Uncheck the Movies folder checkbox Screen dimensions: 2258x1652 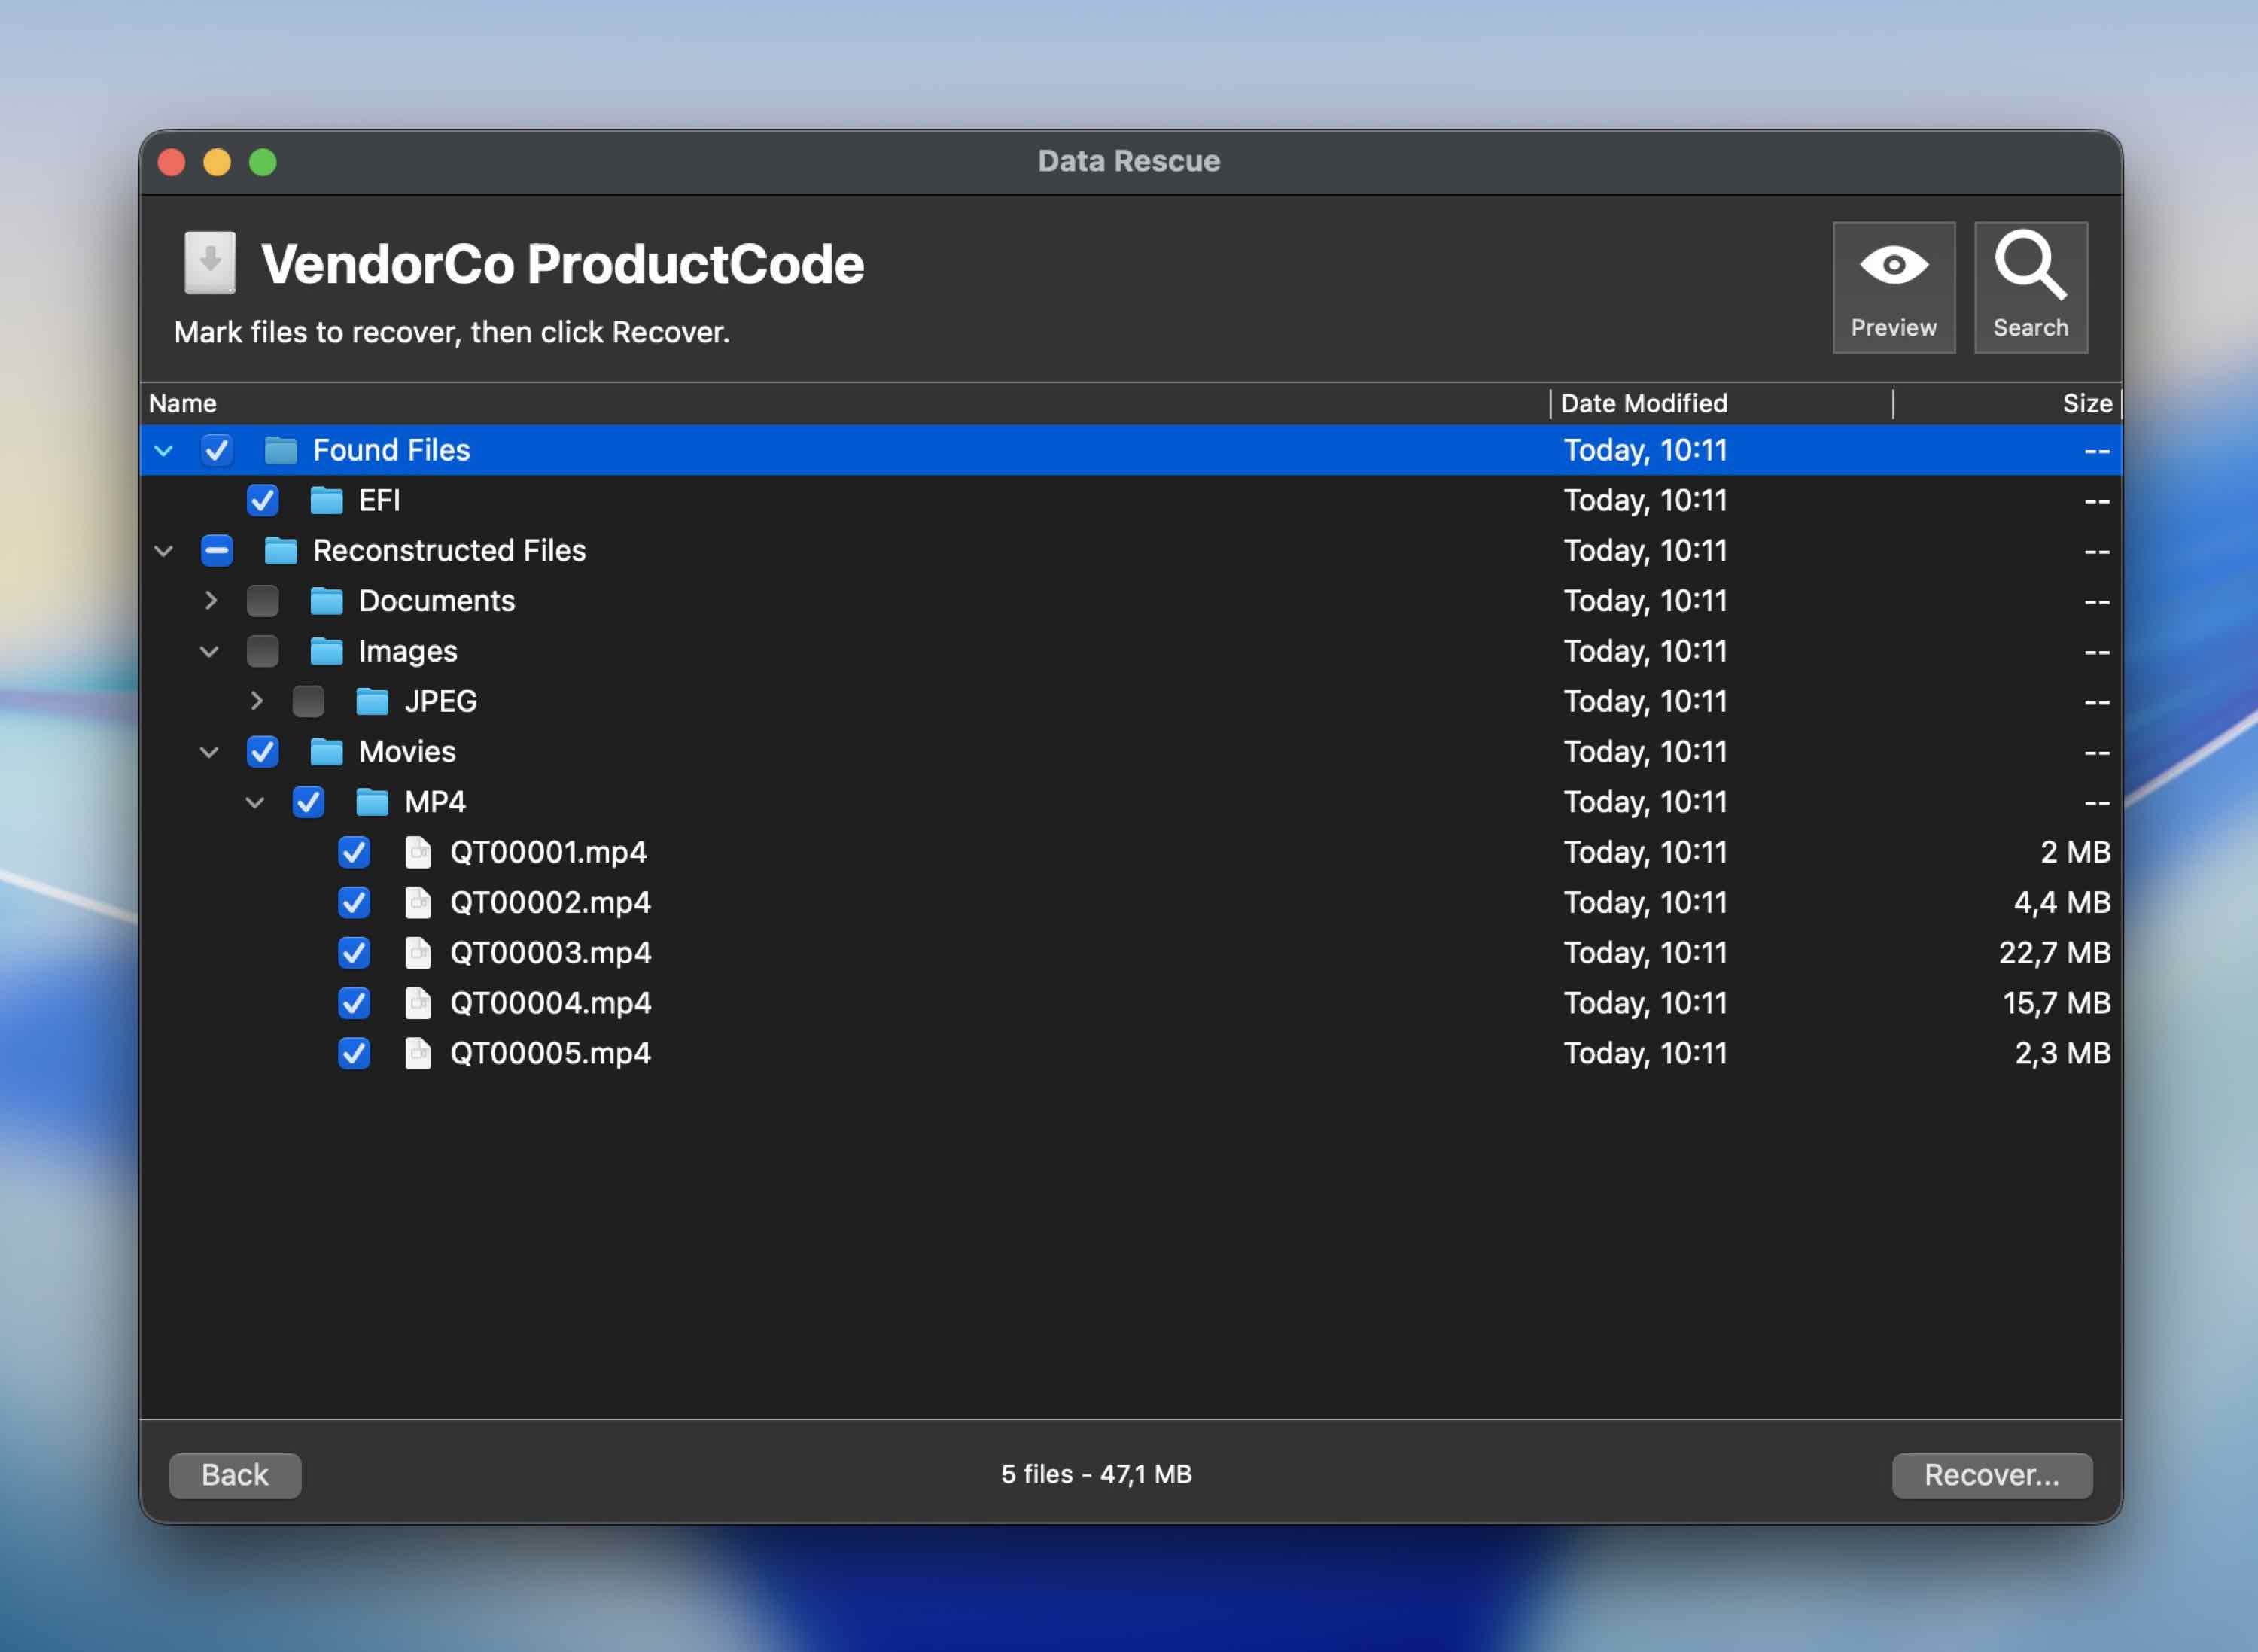tap(263, 751)
